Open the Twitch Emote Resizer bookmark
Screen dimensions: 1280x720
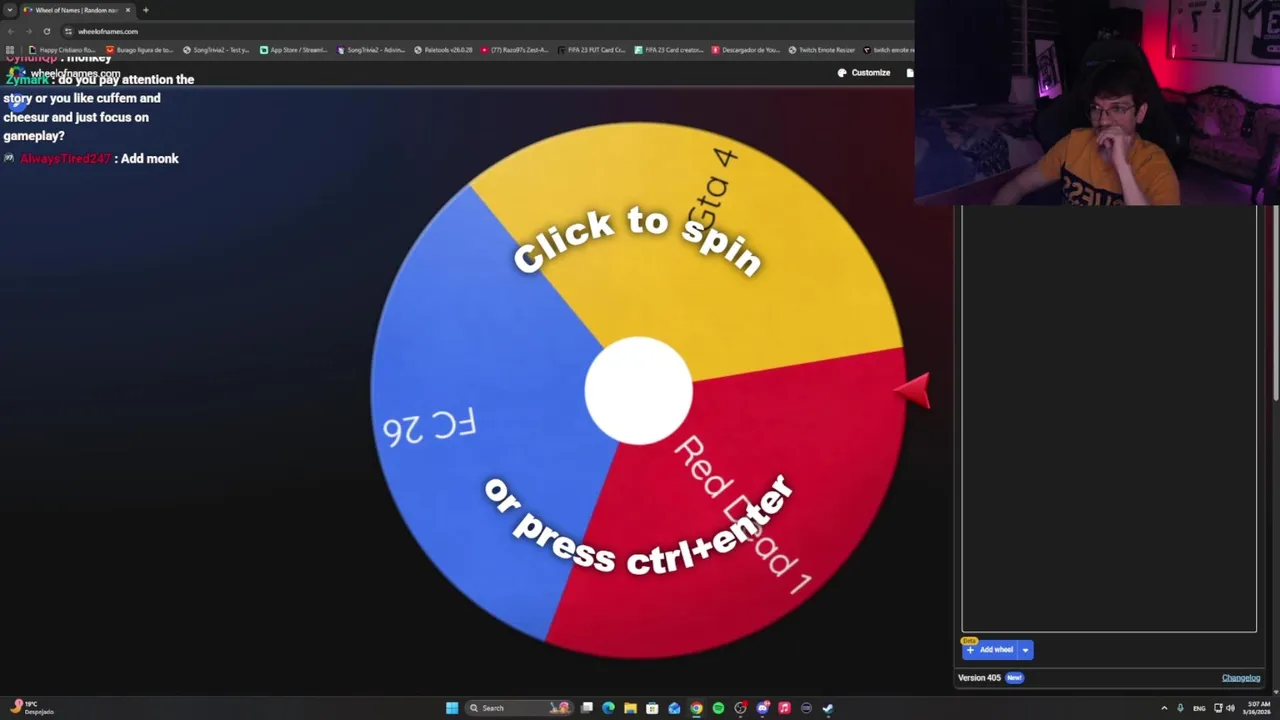(x=822, y=50)
